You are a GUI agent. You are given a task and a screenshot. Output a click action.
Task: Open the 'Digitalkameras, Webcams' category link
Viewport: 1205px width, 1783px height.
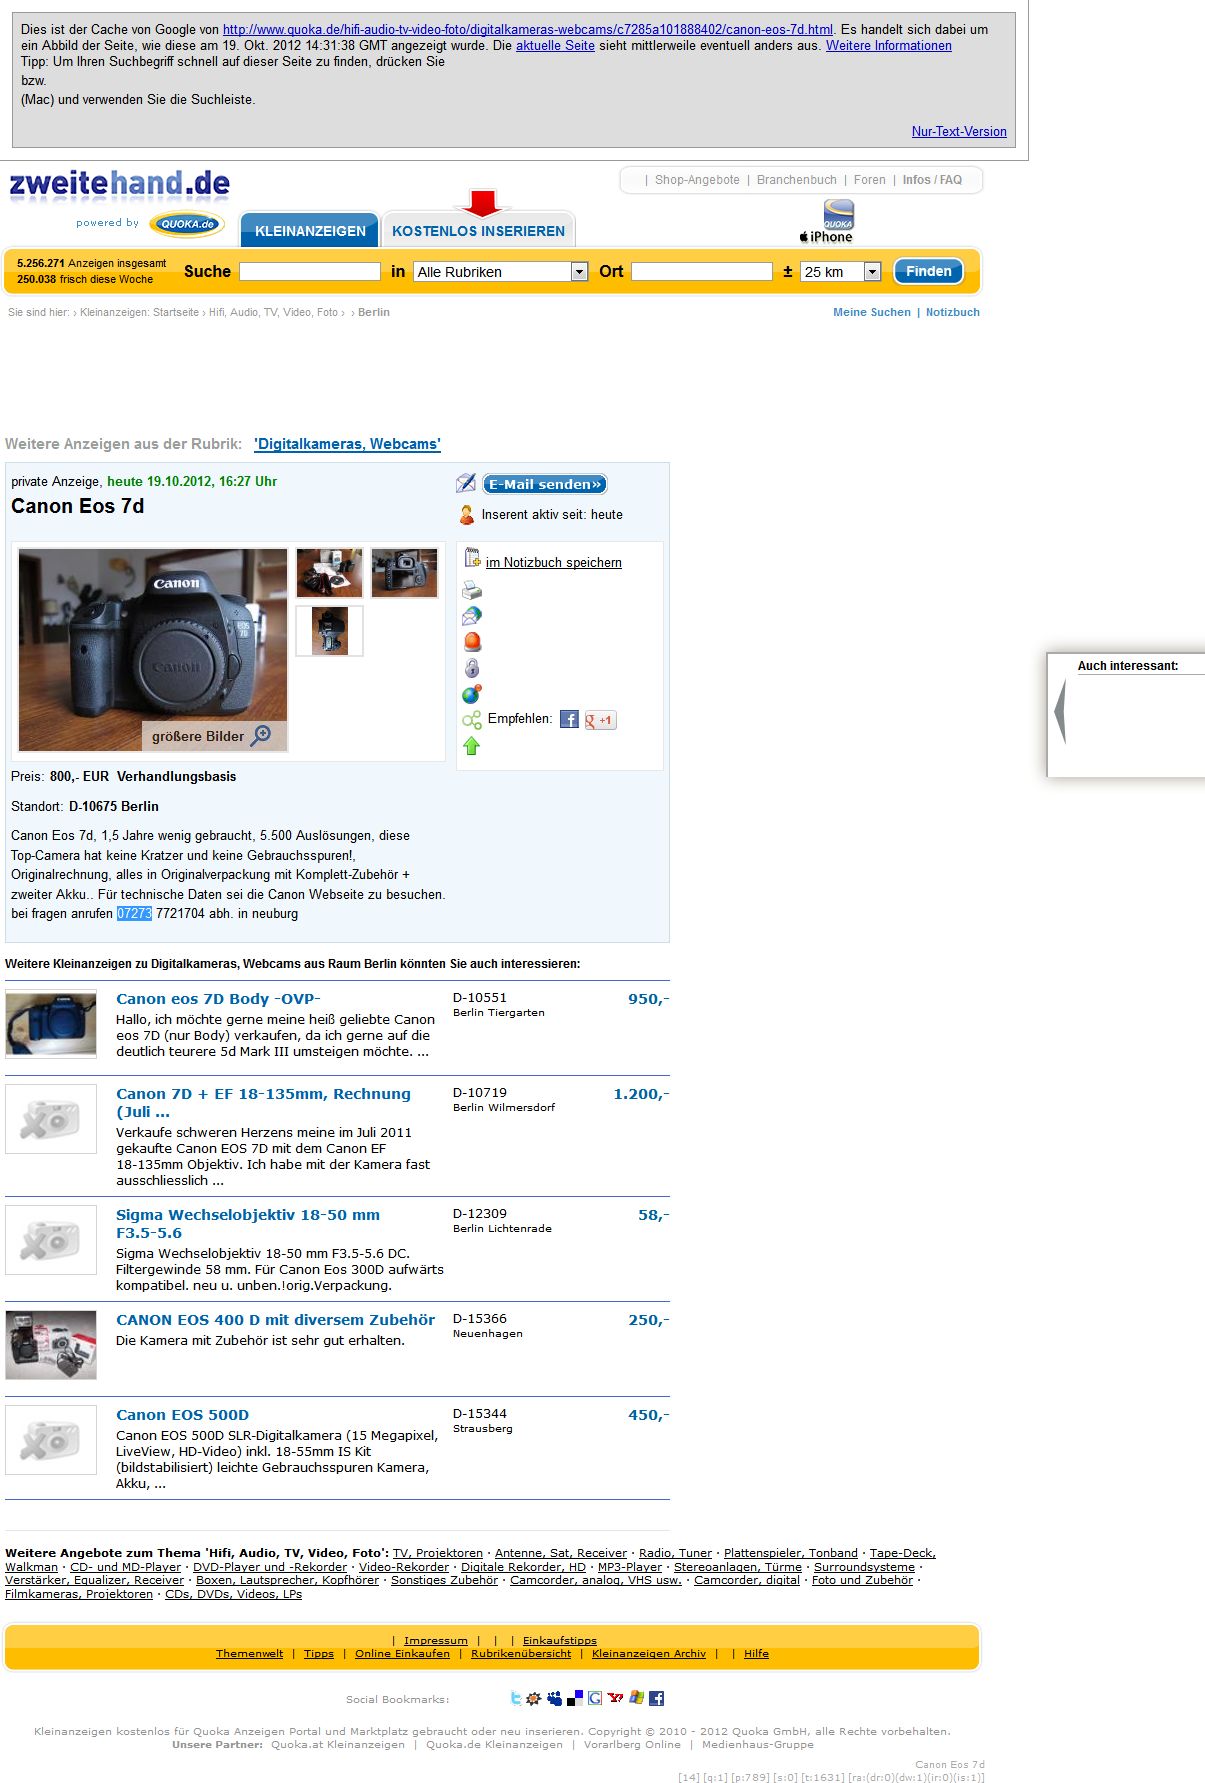coord(347,444)
